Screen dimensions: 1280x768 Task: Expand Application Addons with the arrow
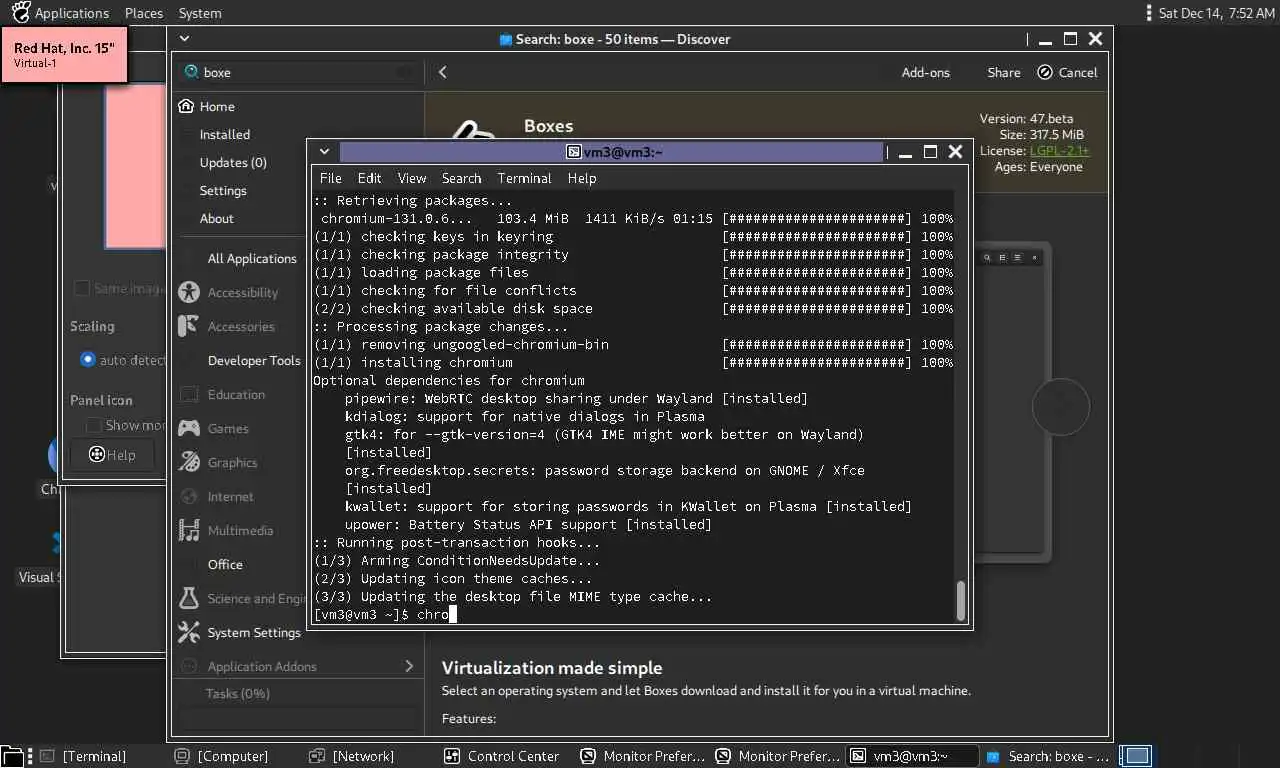pos(408,666)
